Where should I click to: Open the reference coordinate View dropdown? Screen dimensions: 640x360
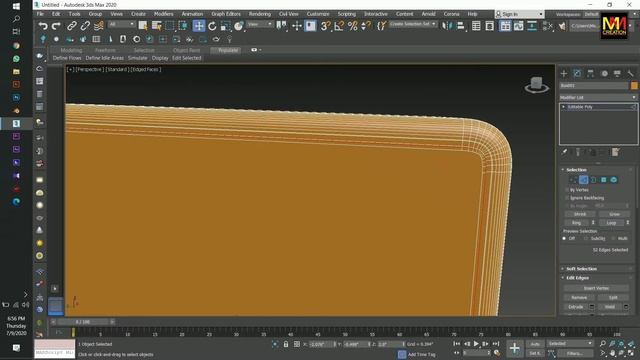[x=260, y=24]
